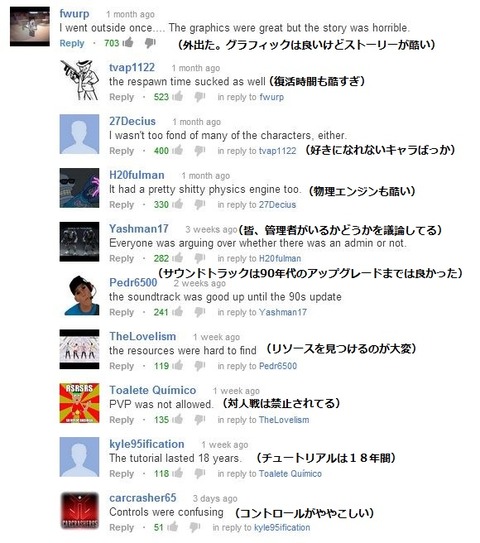Thumbs up tvap1122's respawn comment
Viewport: 480px width, 543px height.
(x=177, y=96)
